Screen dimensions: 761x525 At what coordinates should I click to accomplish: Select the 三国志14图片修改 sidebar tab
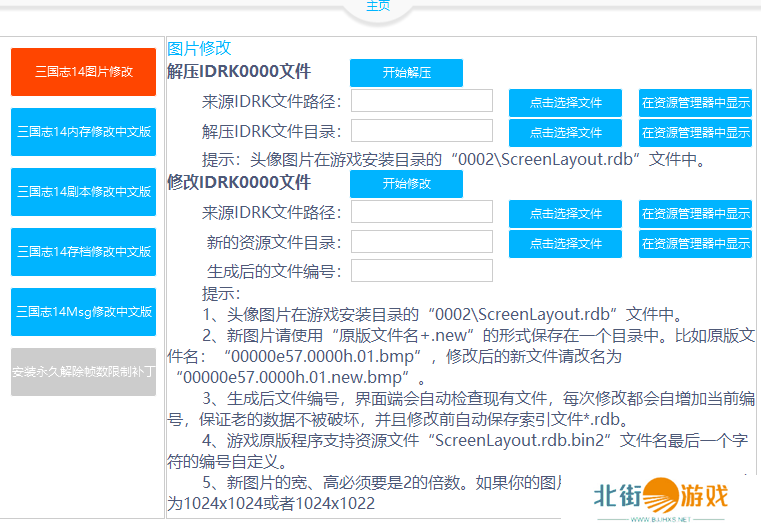tap(84, 72)
